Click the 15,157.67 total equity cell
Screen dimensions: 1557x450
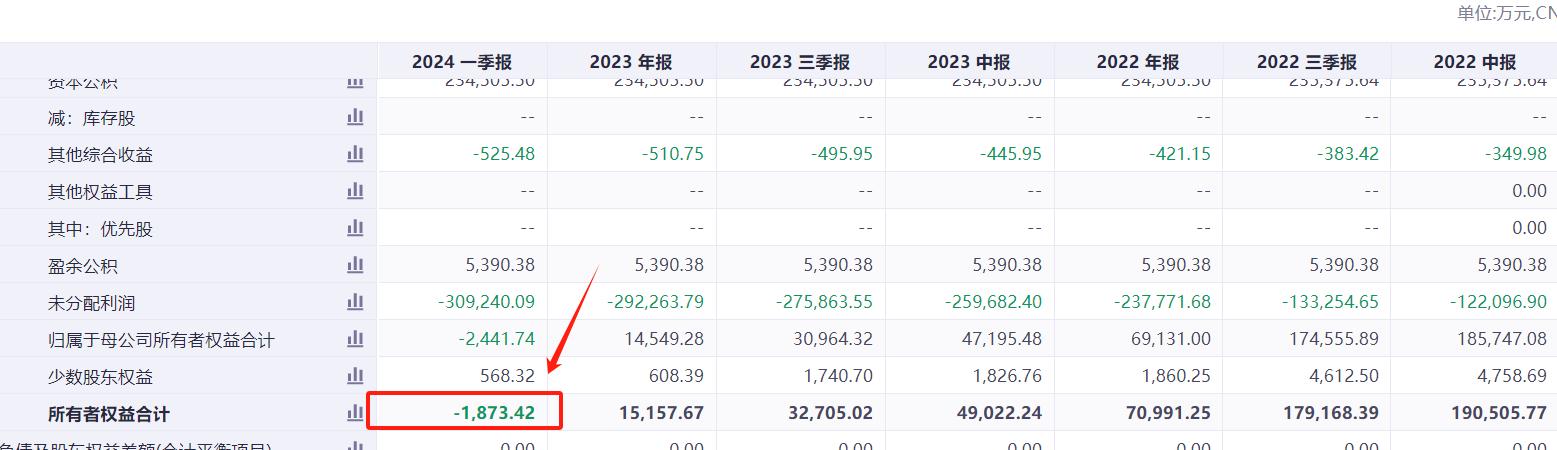coord(661,414)
